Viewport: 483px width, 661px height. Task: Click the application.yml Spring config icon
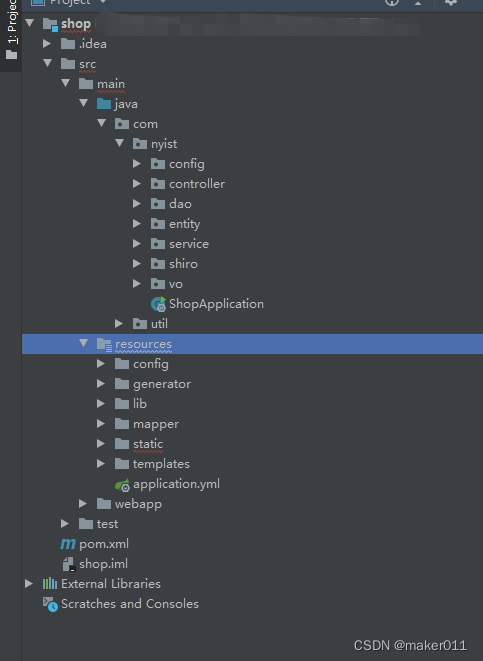click(x=122, y=485)
